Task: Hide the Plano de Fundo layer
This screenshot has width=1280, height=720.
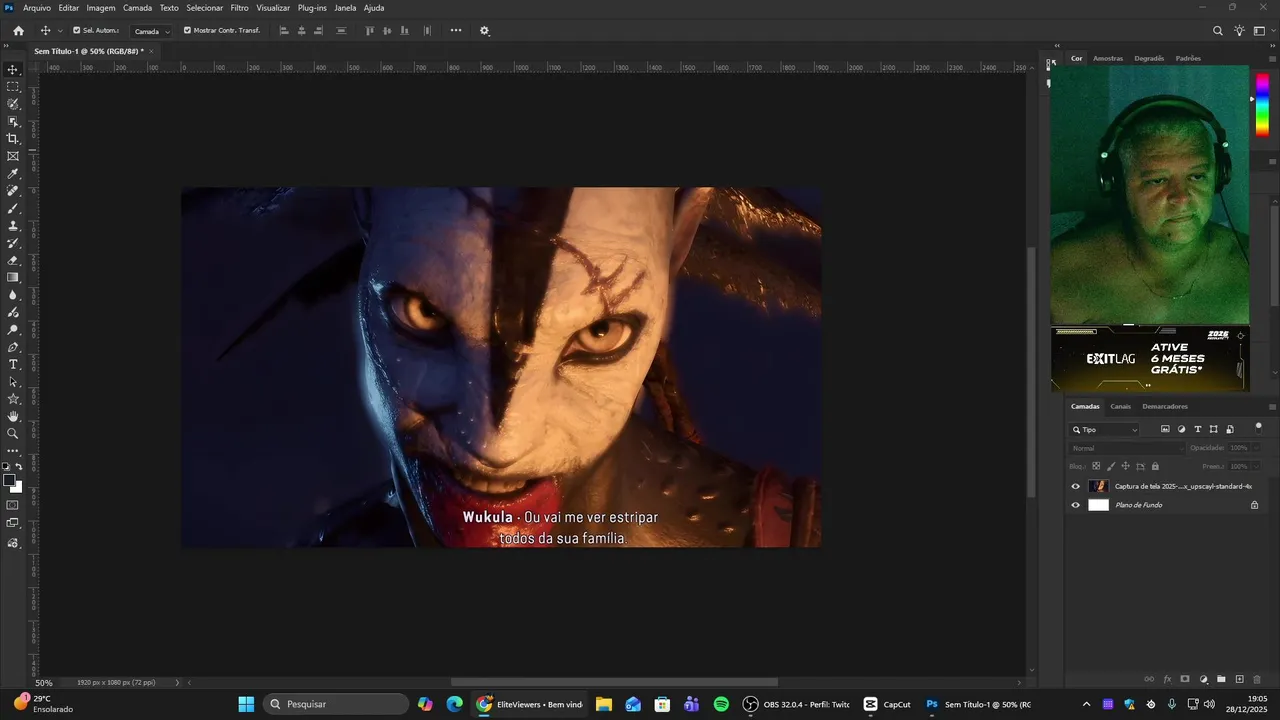Action: (x=1076, y=505)
